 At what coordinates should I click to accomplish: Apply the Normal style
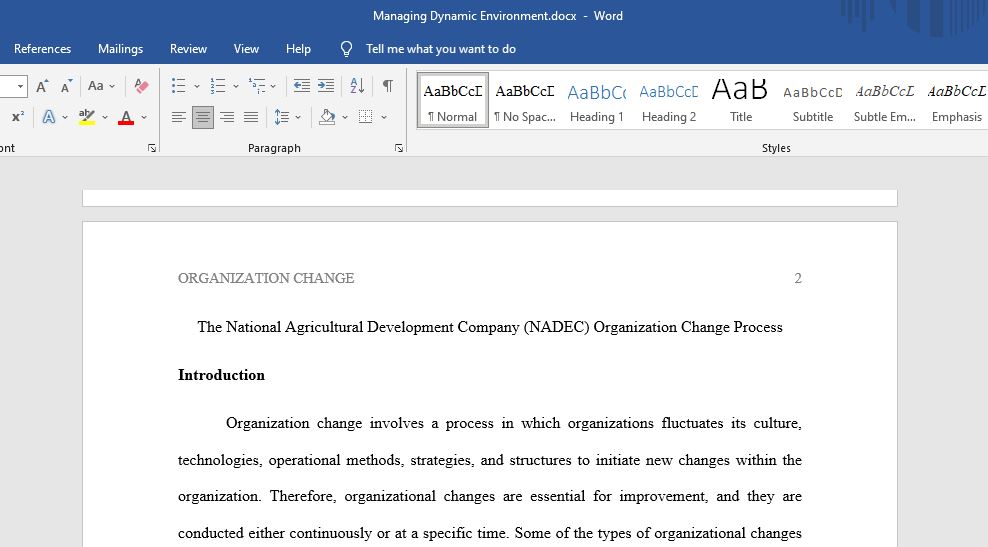click(452, 100)
